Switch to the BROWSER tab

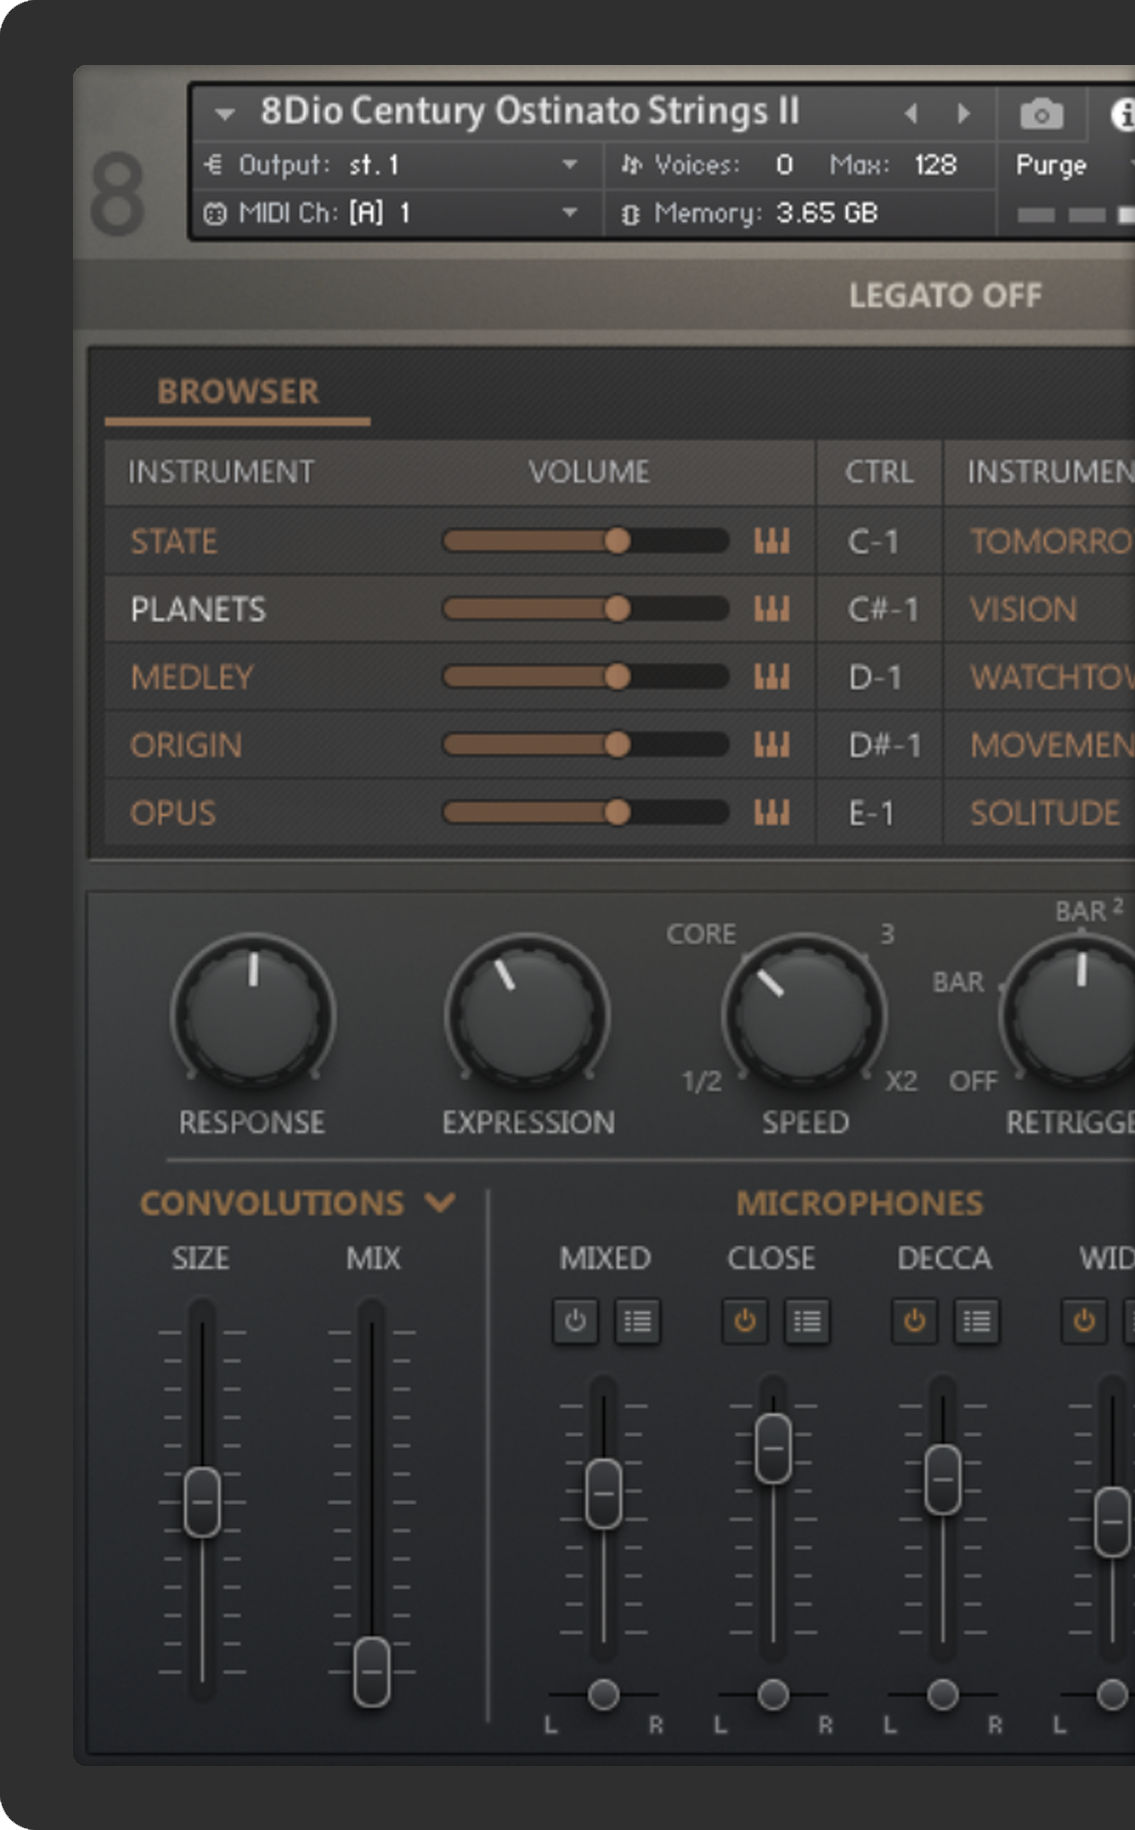(x=238, y=392)
